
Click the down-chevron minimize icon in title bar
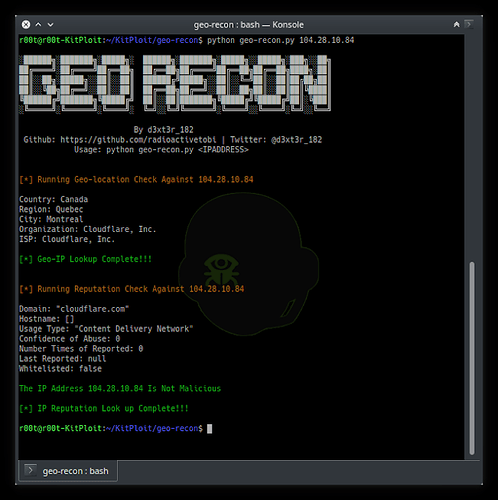(50, 25)
